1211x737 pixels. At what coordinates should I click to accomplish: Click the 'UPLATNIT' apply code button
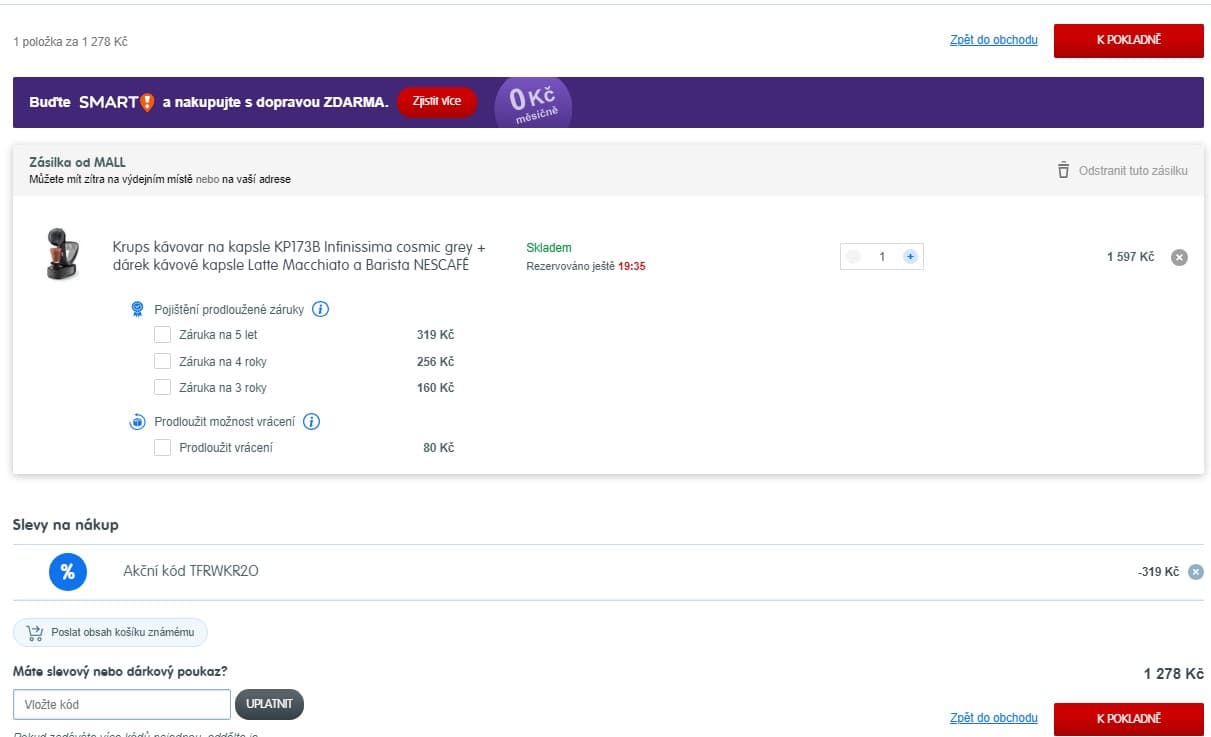[269, 704]
